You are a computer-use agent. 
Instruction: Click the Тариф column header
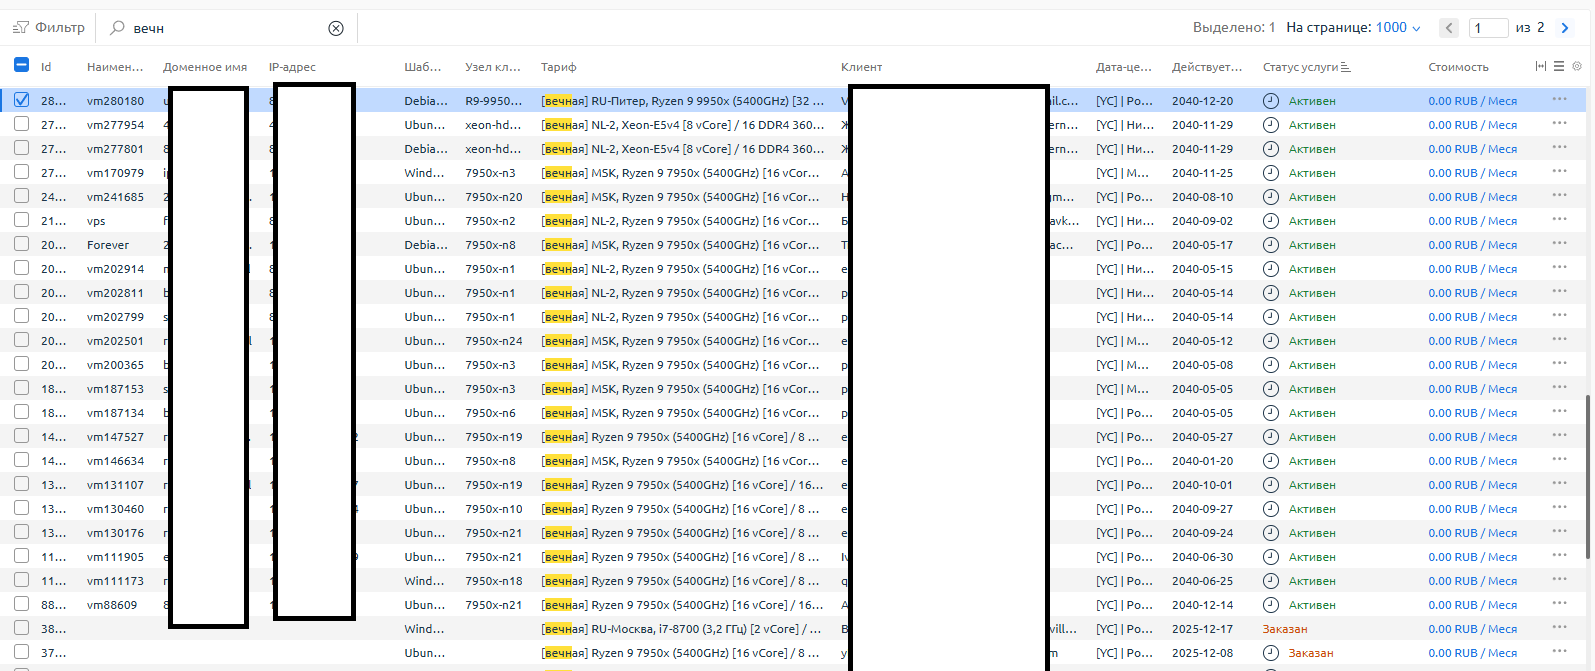(558, 67)
